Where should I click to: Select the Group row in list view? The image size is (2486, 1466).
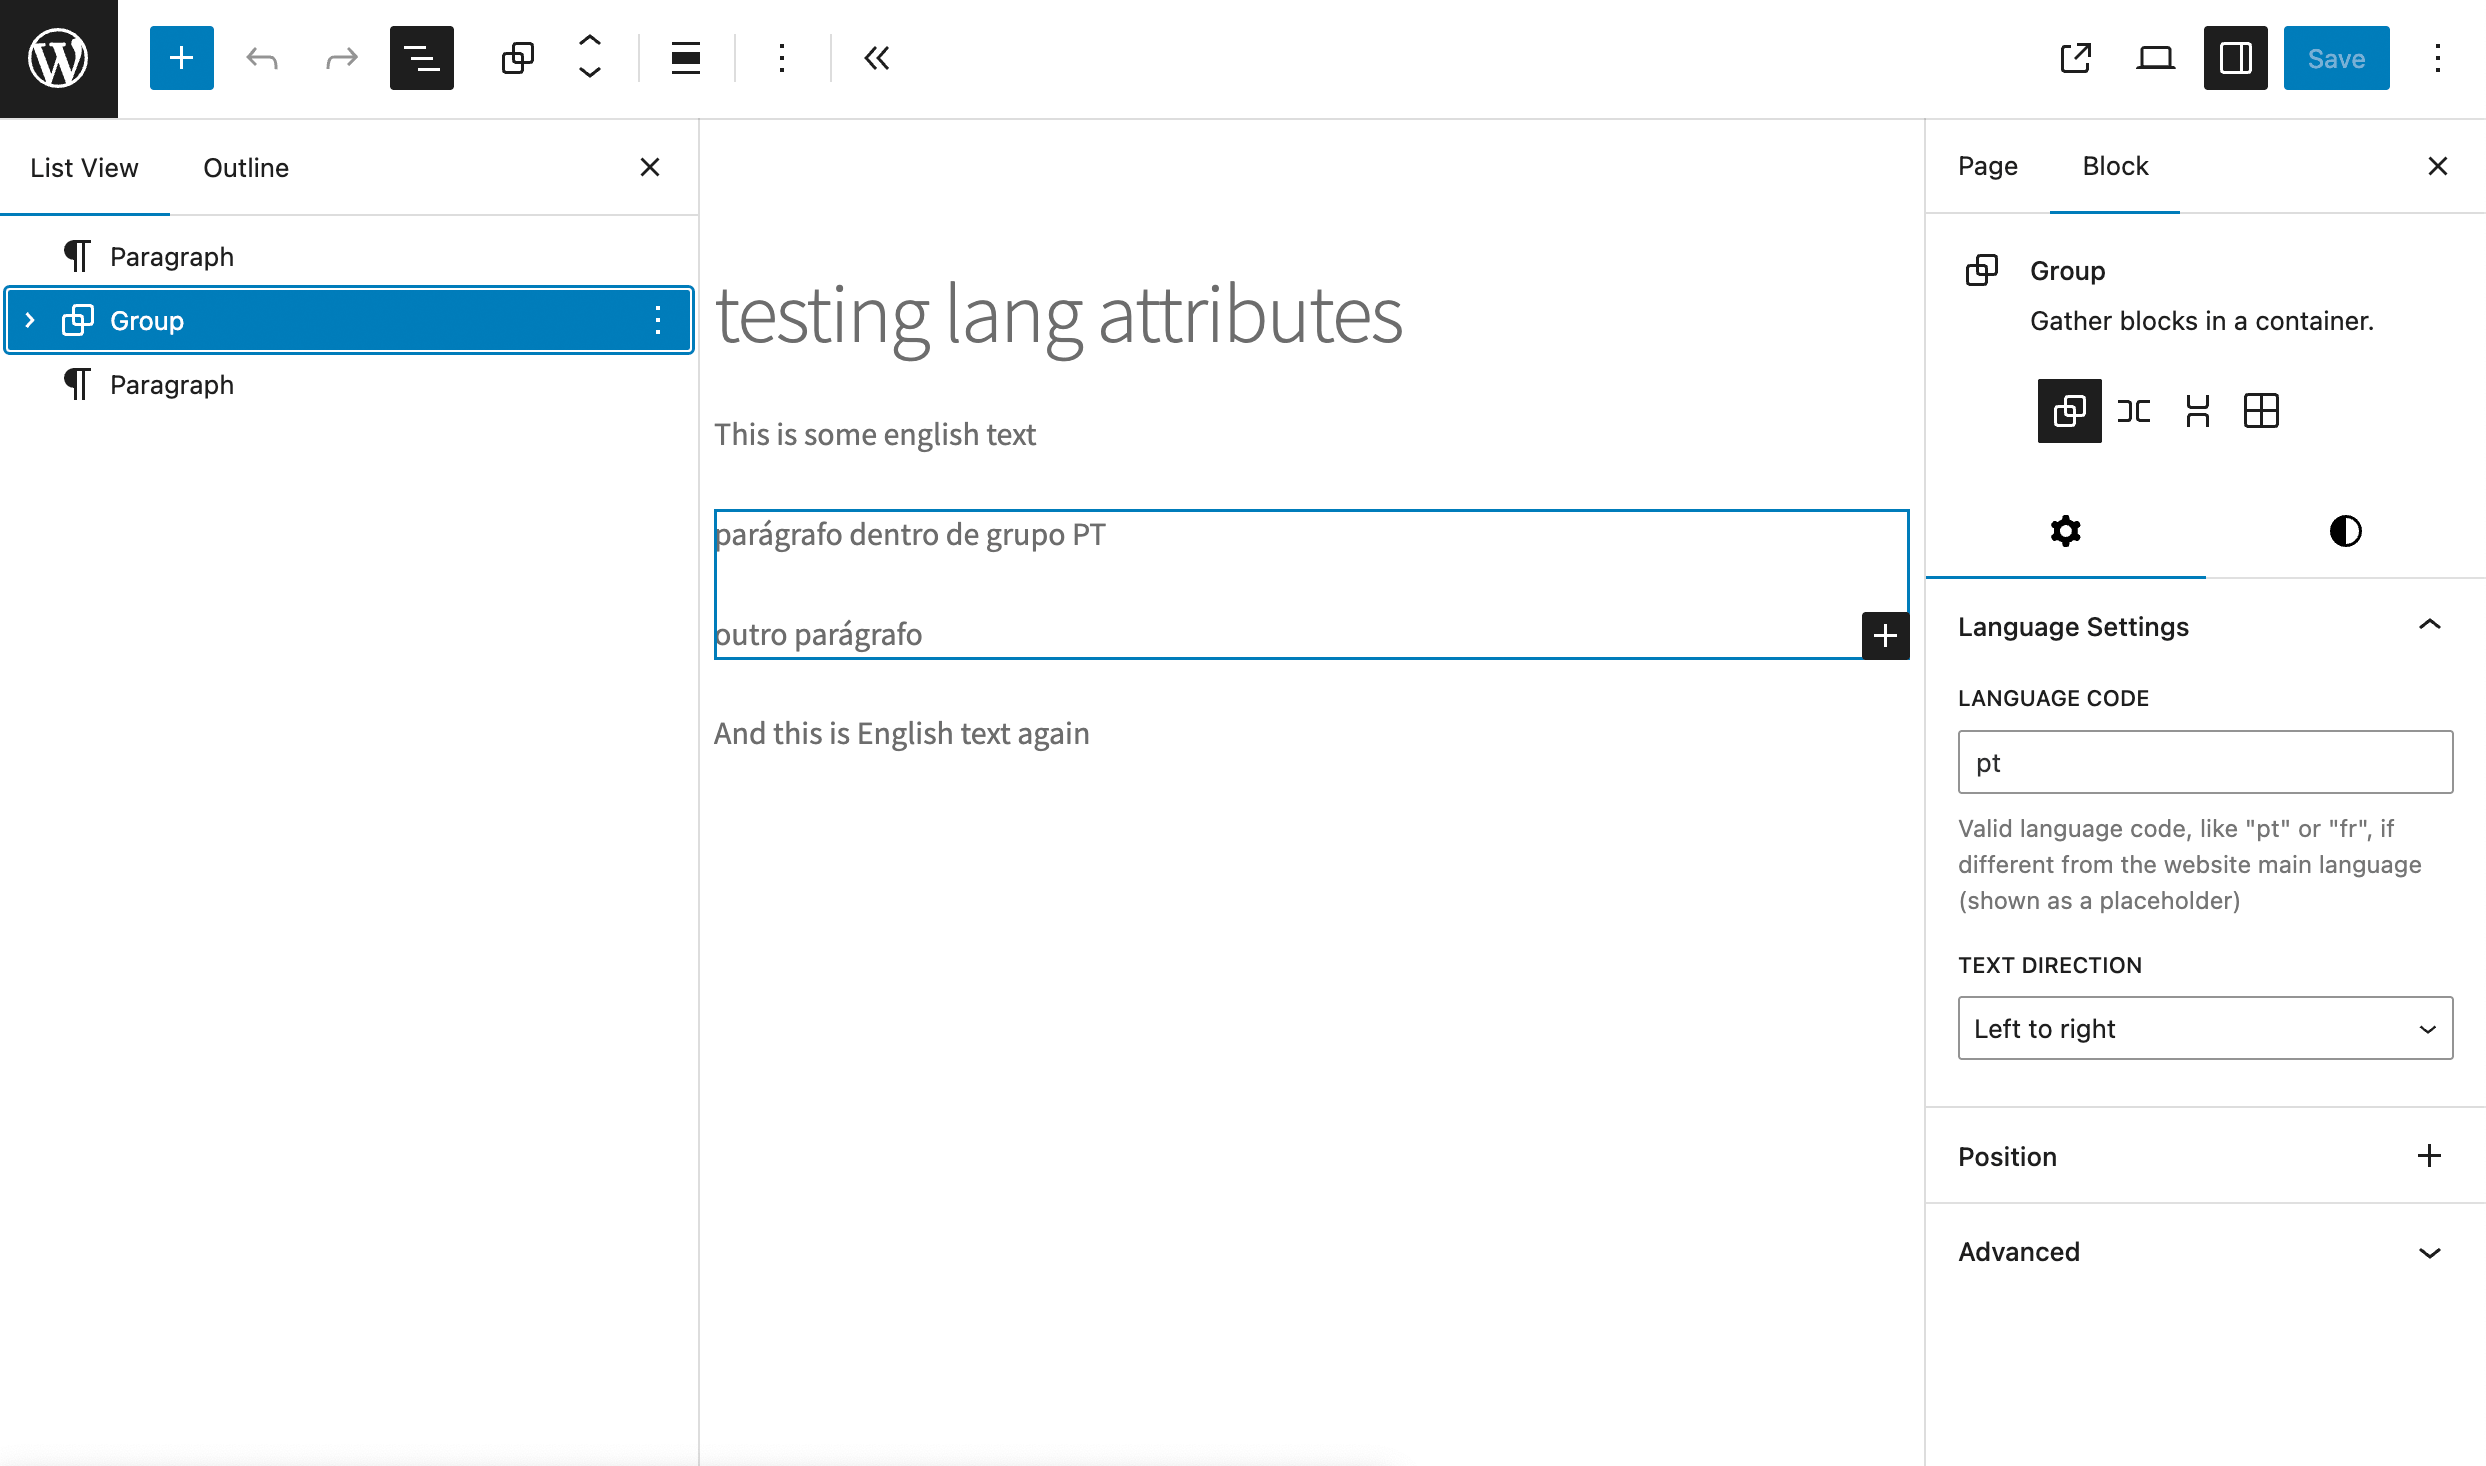(x=348, y=320)
